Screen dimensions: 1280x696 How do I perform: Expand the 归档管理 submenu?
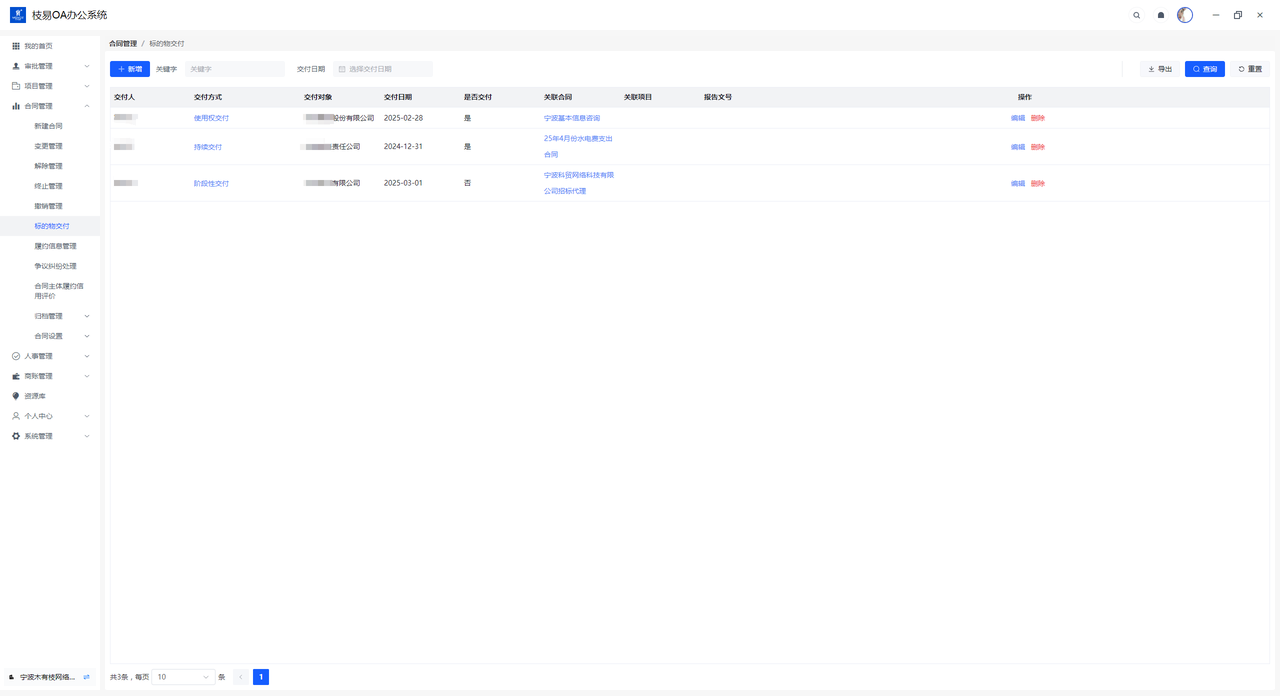87,316
